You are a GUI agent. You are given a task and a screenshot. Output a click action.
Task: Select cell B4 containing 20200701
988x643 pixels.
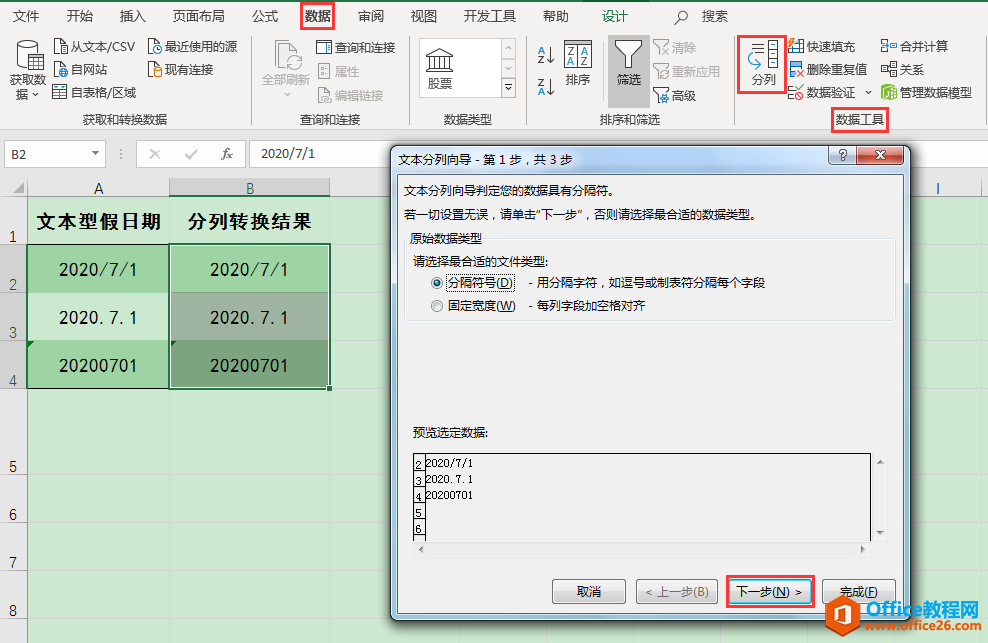tap(250, 364)
